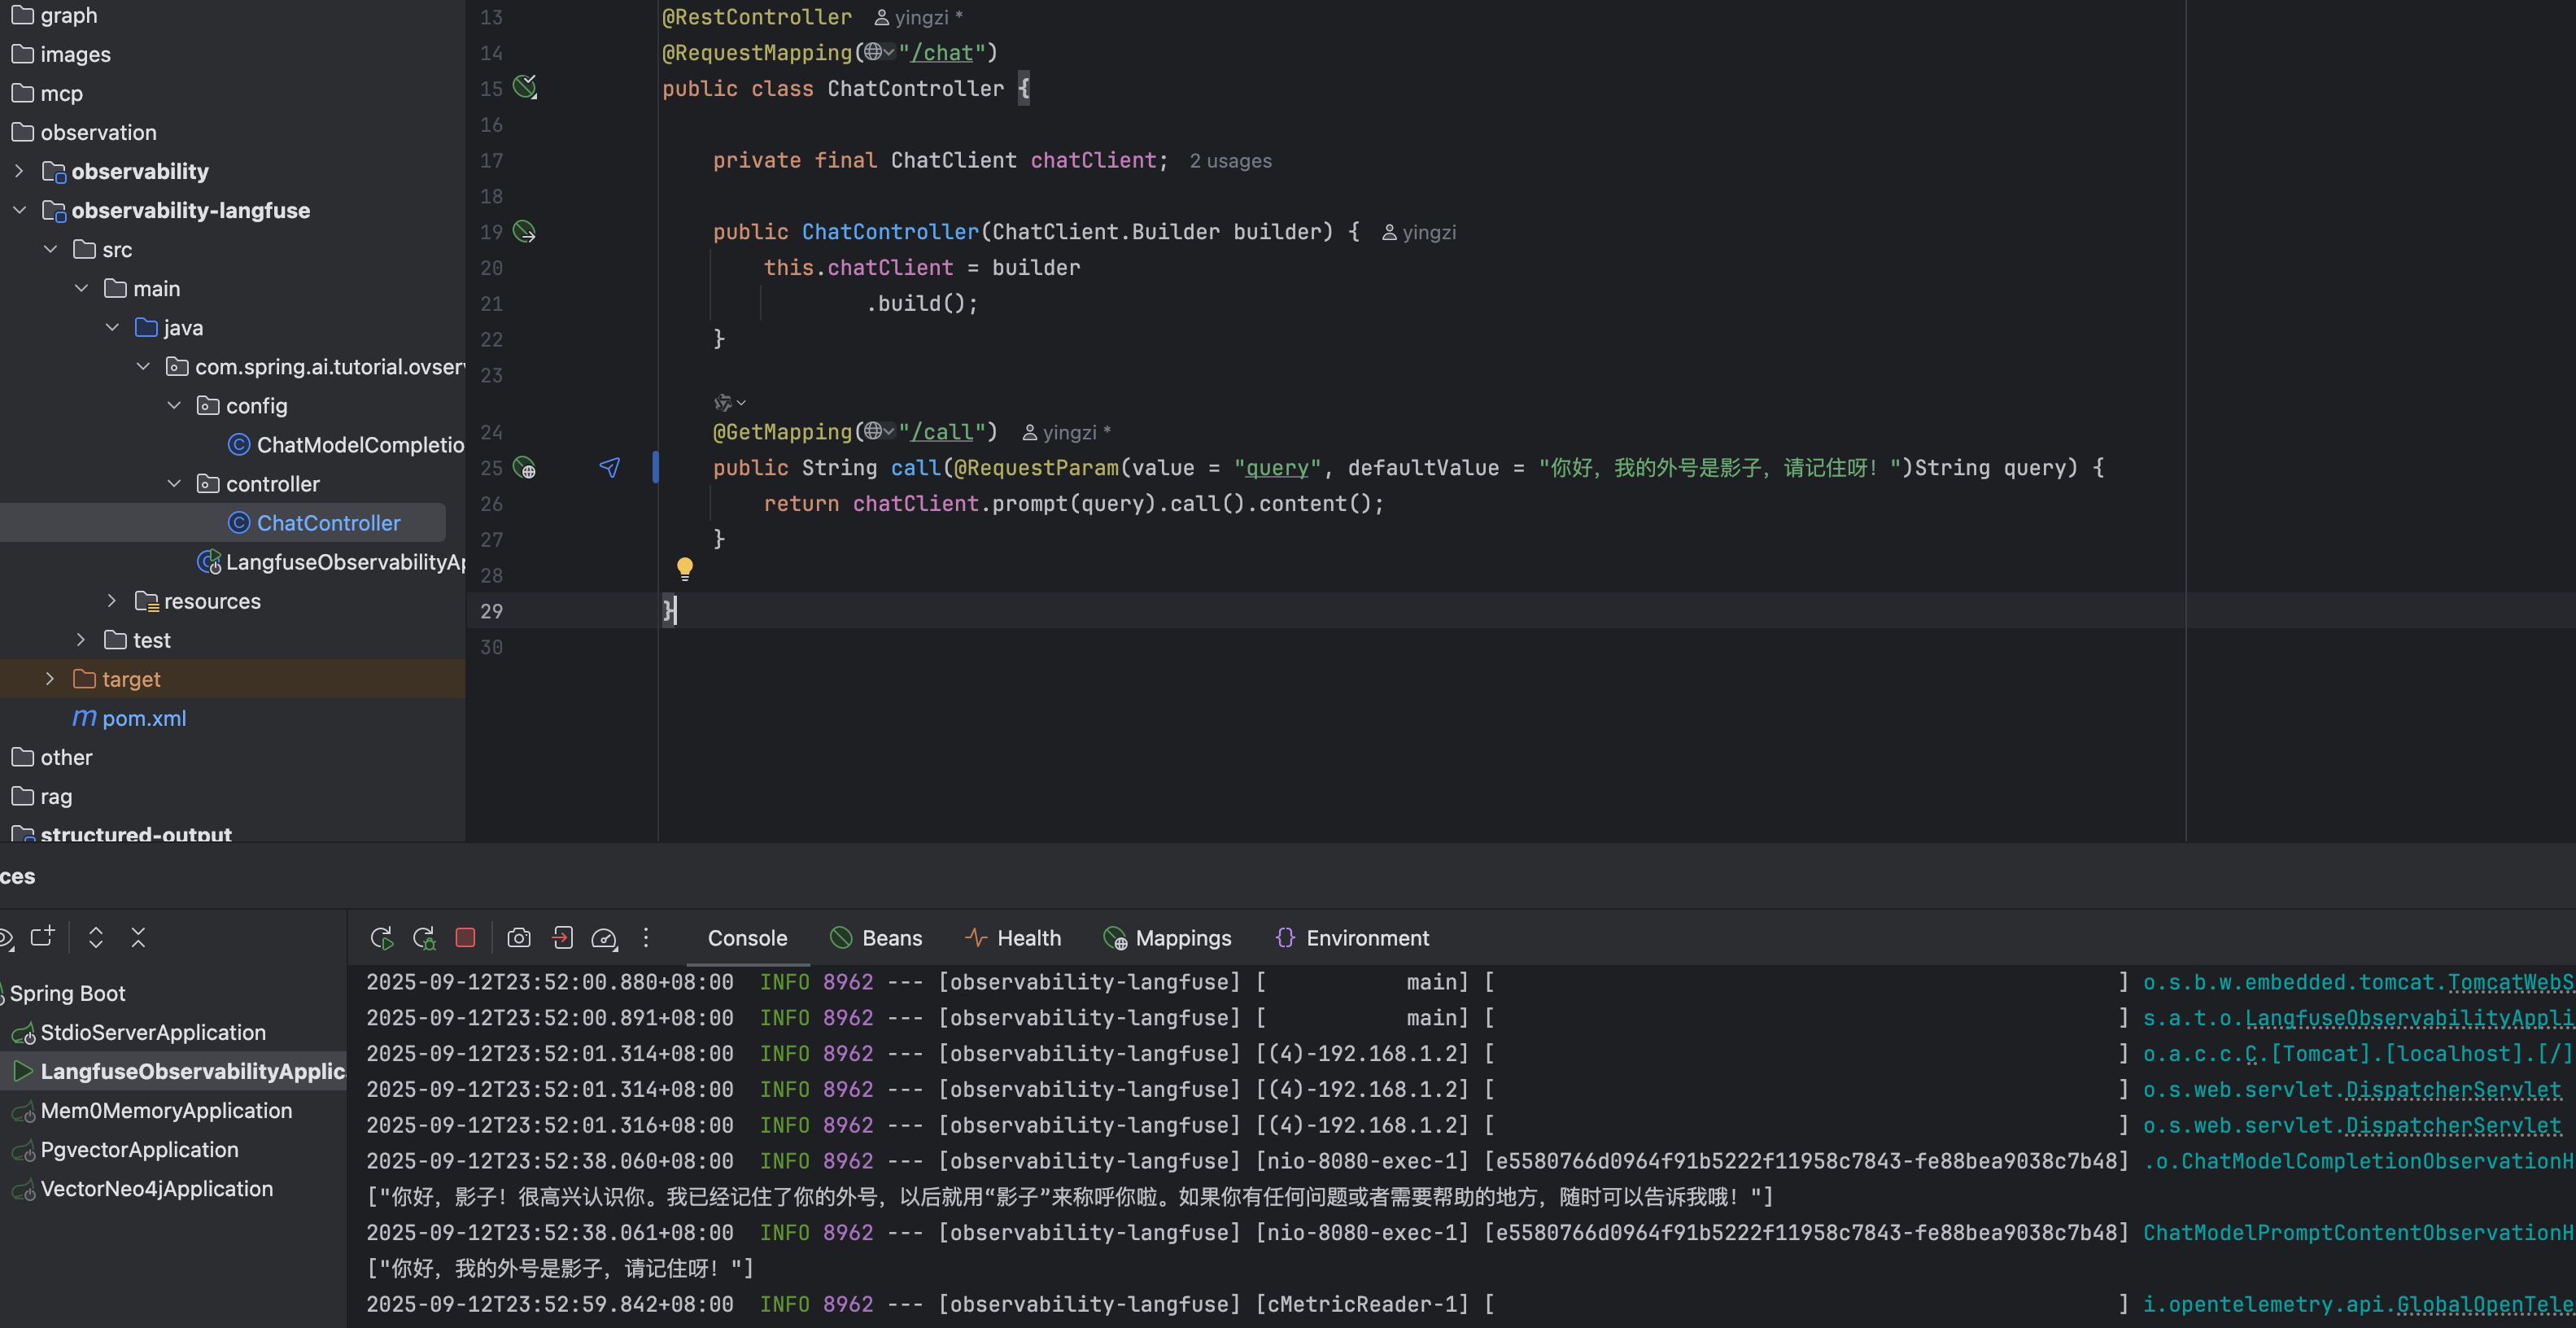The height and width of the screenshot is (1328, 2576).
Task: Collapse all services in tree
Action: click(138, 937)
